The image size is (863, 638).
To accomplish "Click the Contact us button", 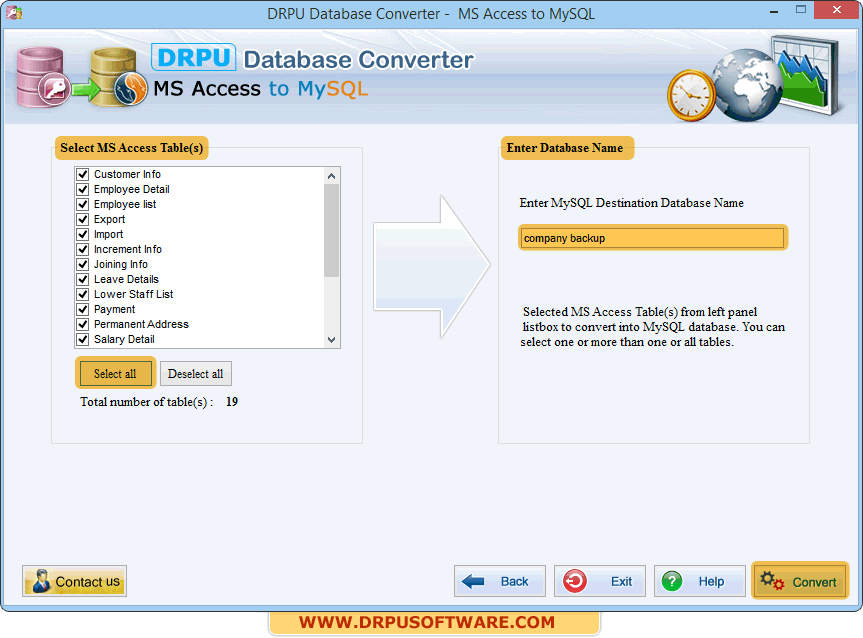I will coord(74,581).
